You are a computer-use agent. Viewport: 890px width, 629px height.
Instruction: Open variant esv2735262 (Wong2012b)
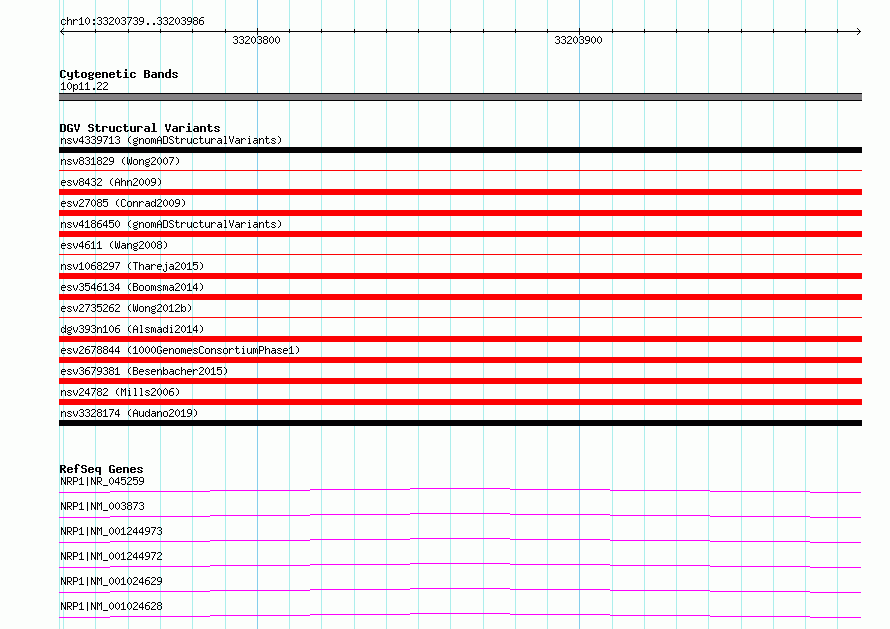[x=126, y=308]
